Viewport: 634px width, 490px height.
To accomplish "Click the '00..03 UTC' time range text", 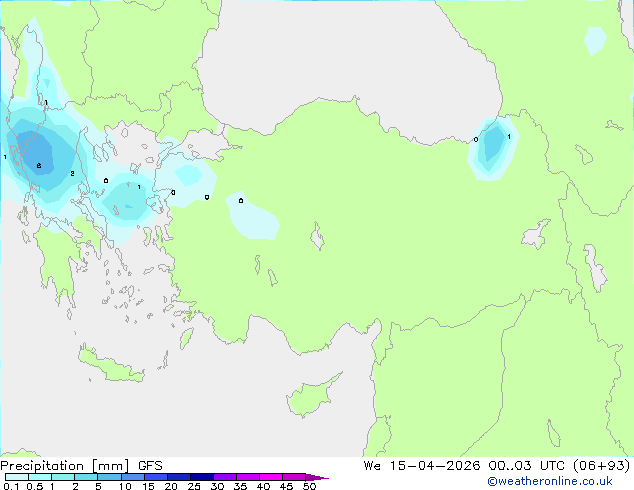I will pyautogui.click(x=526, y=466).
